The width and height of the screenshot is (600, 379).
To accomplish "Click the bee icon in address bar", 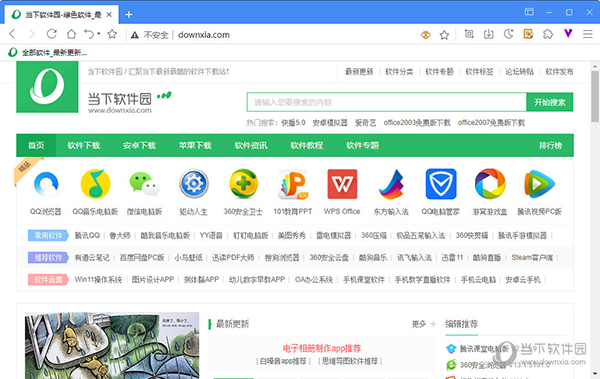I will (426, 35).
